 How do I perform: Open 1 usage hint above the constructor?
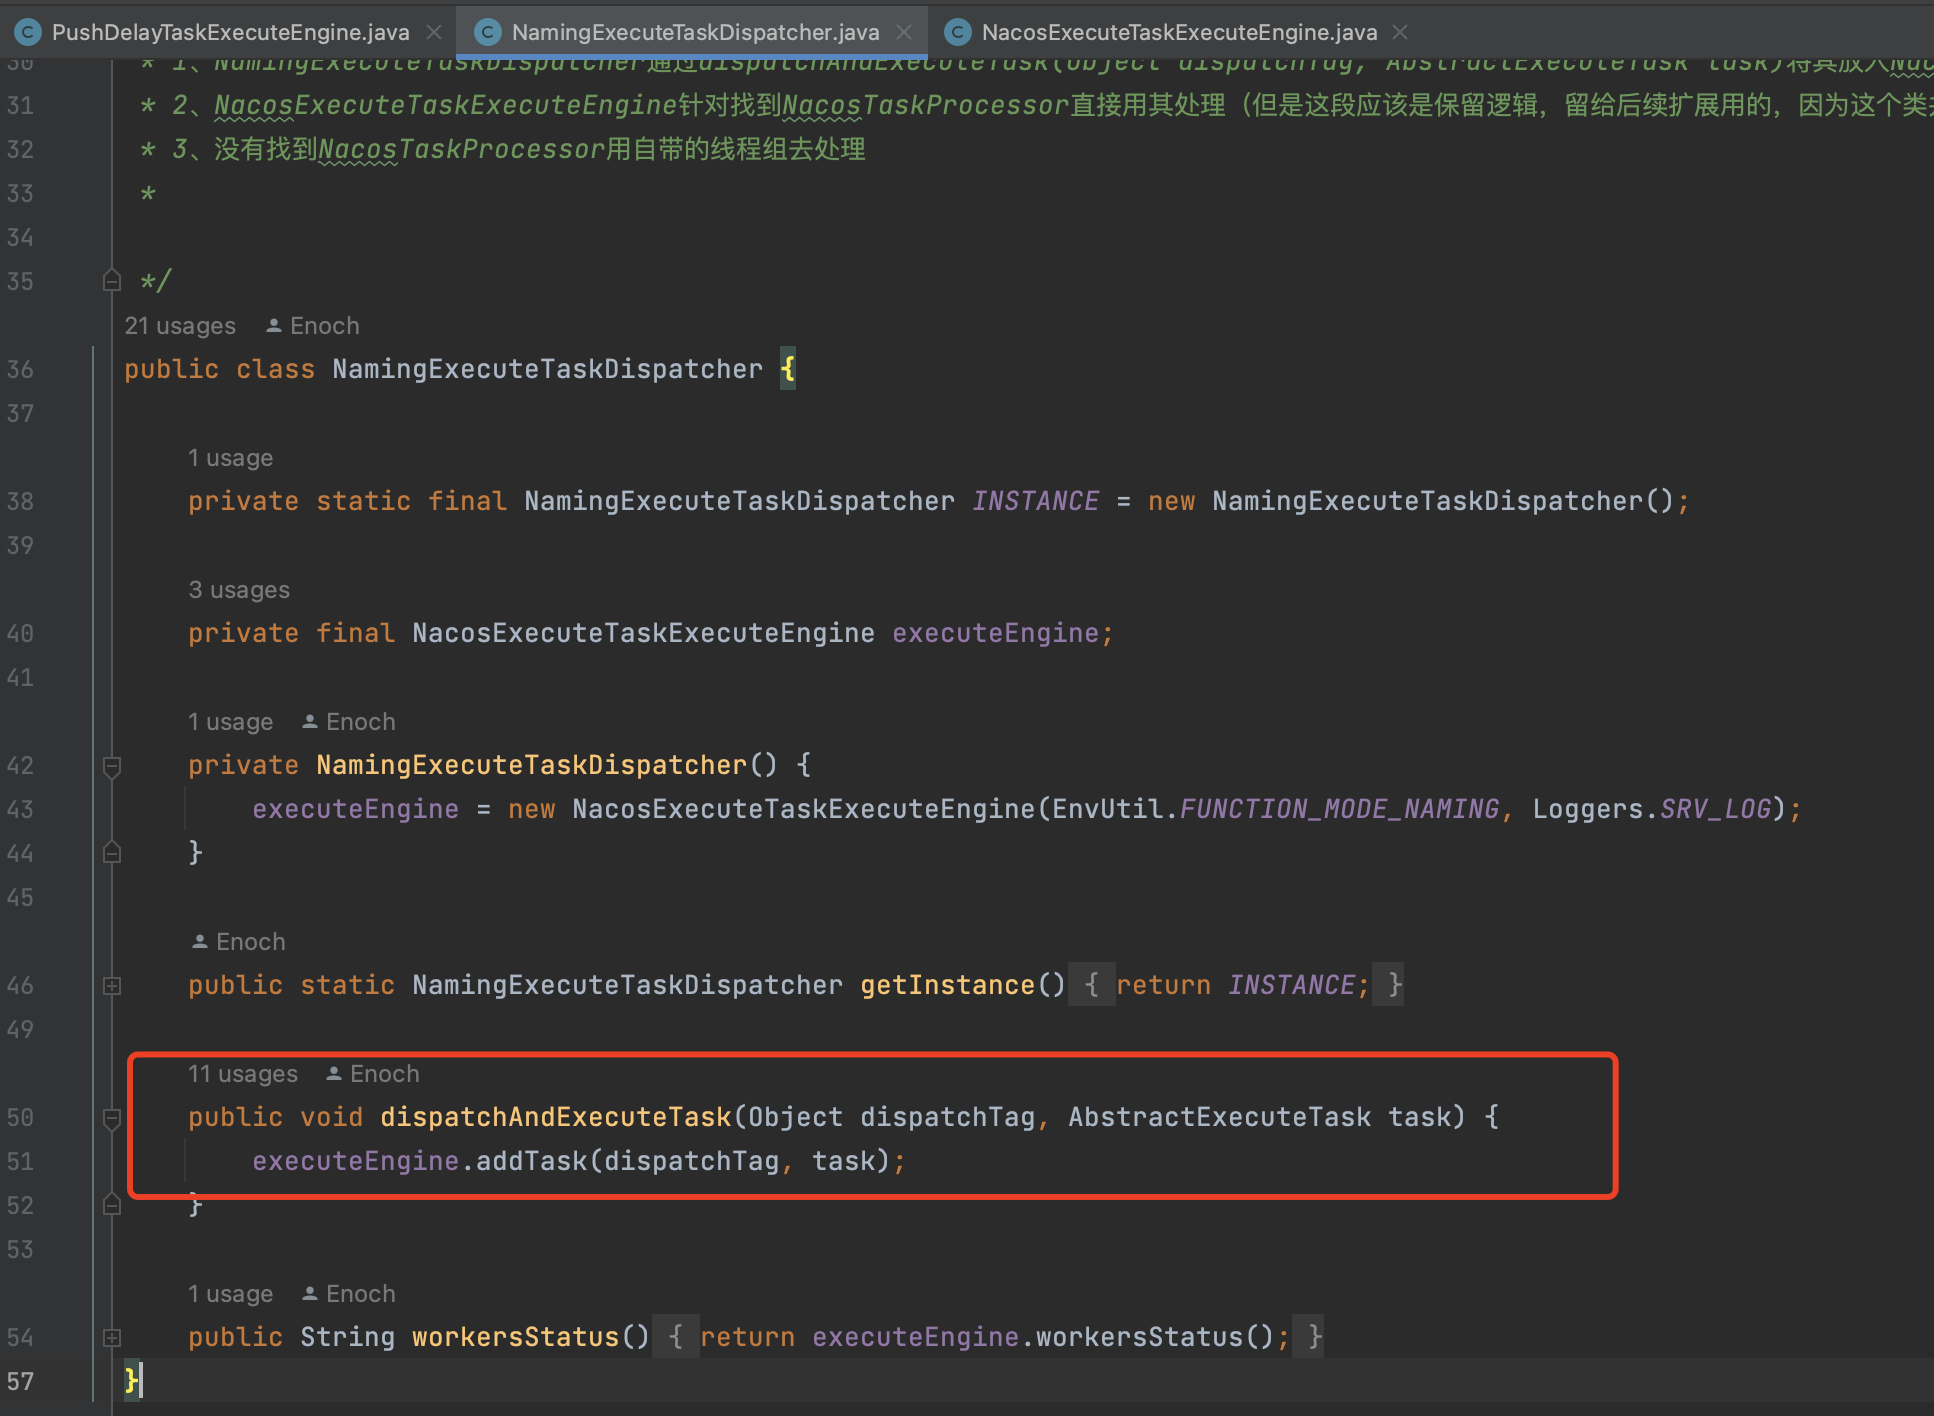coord(230,722)
